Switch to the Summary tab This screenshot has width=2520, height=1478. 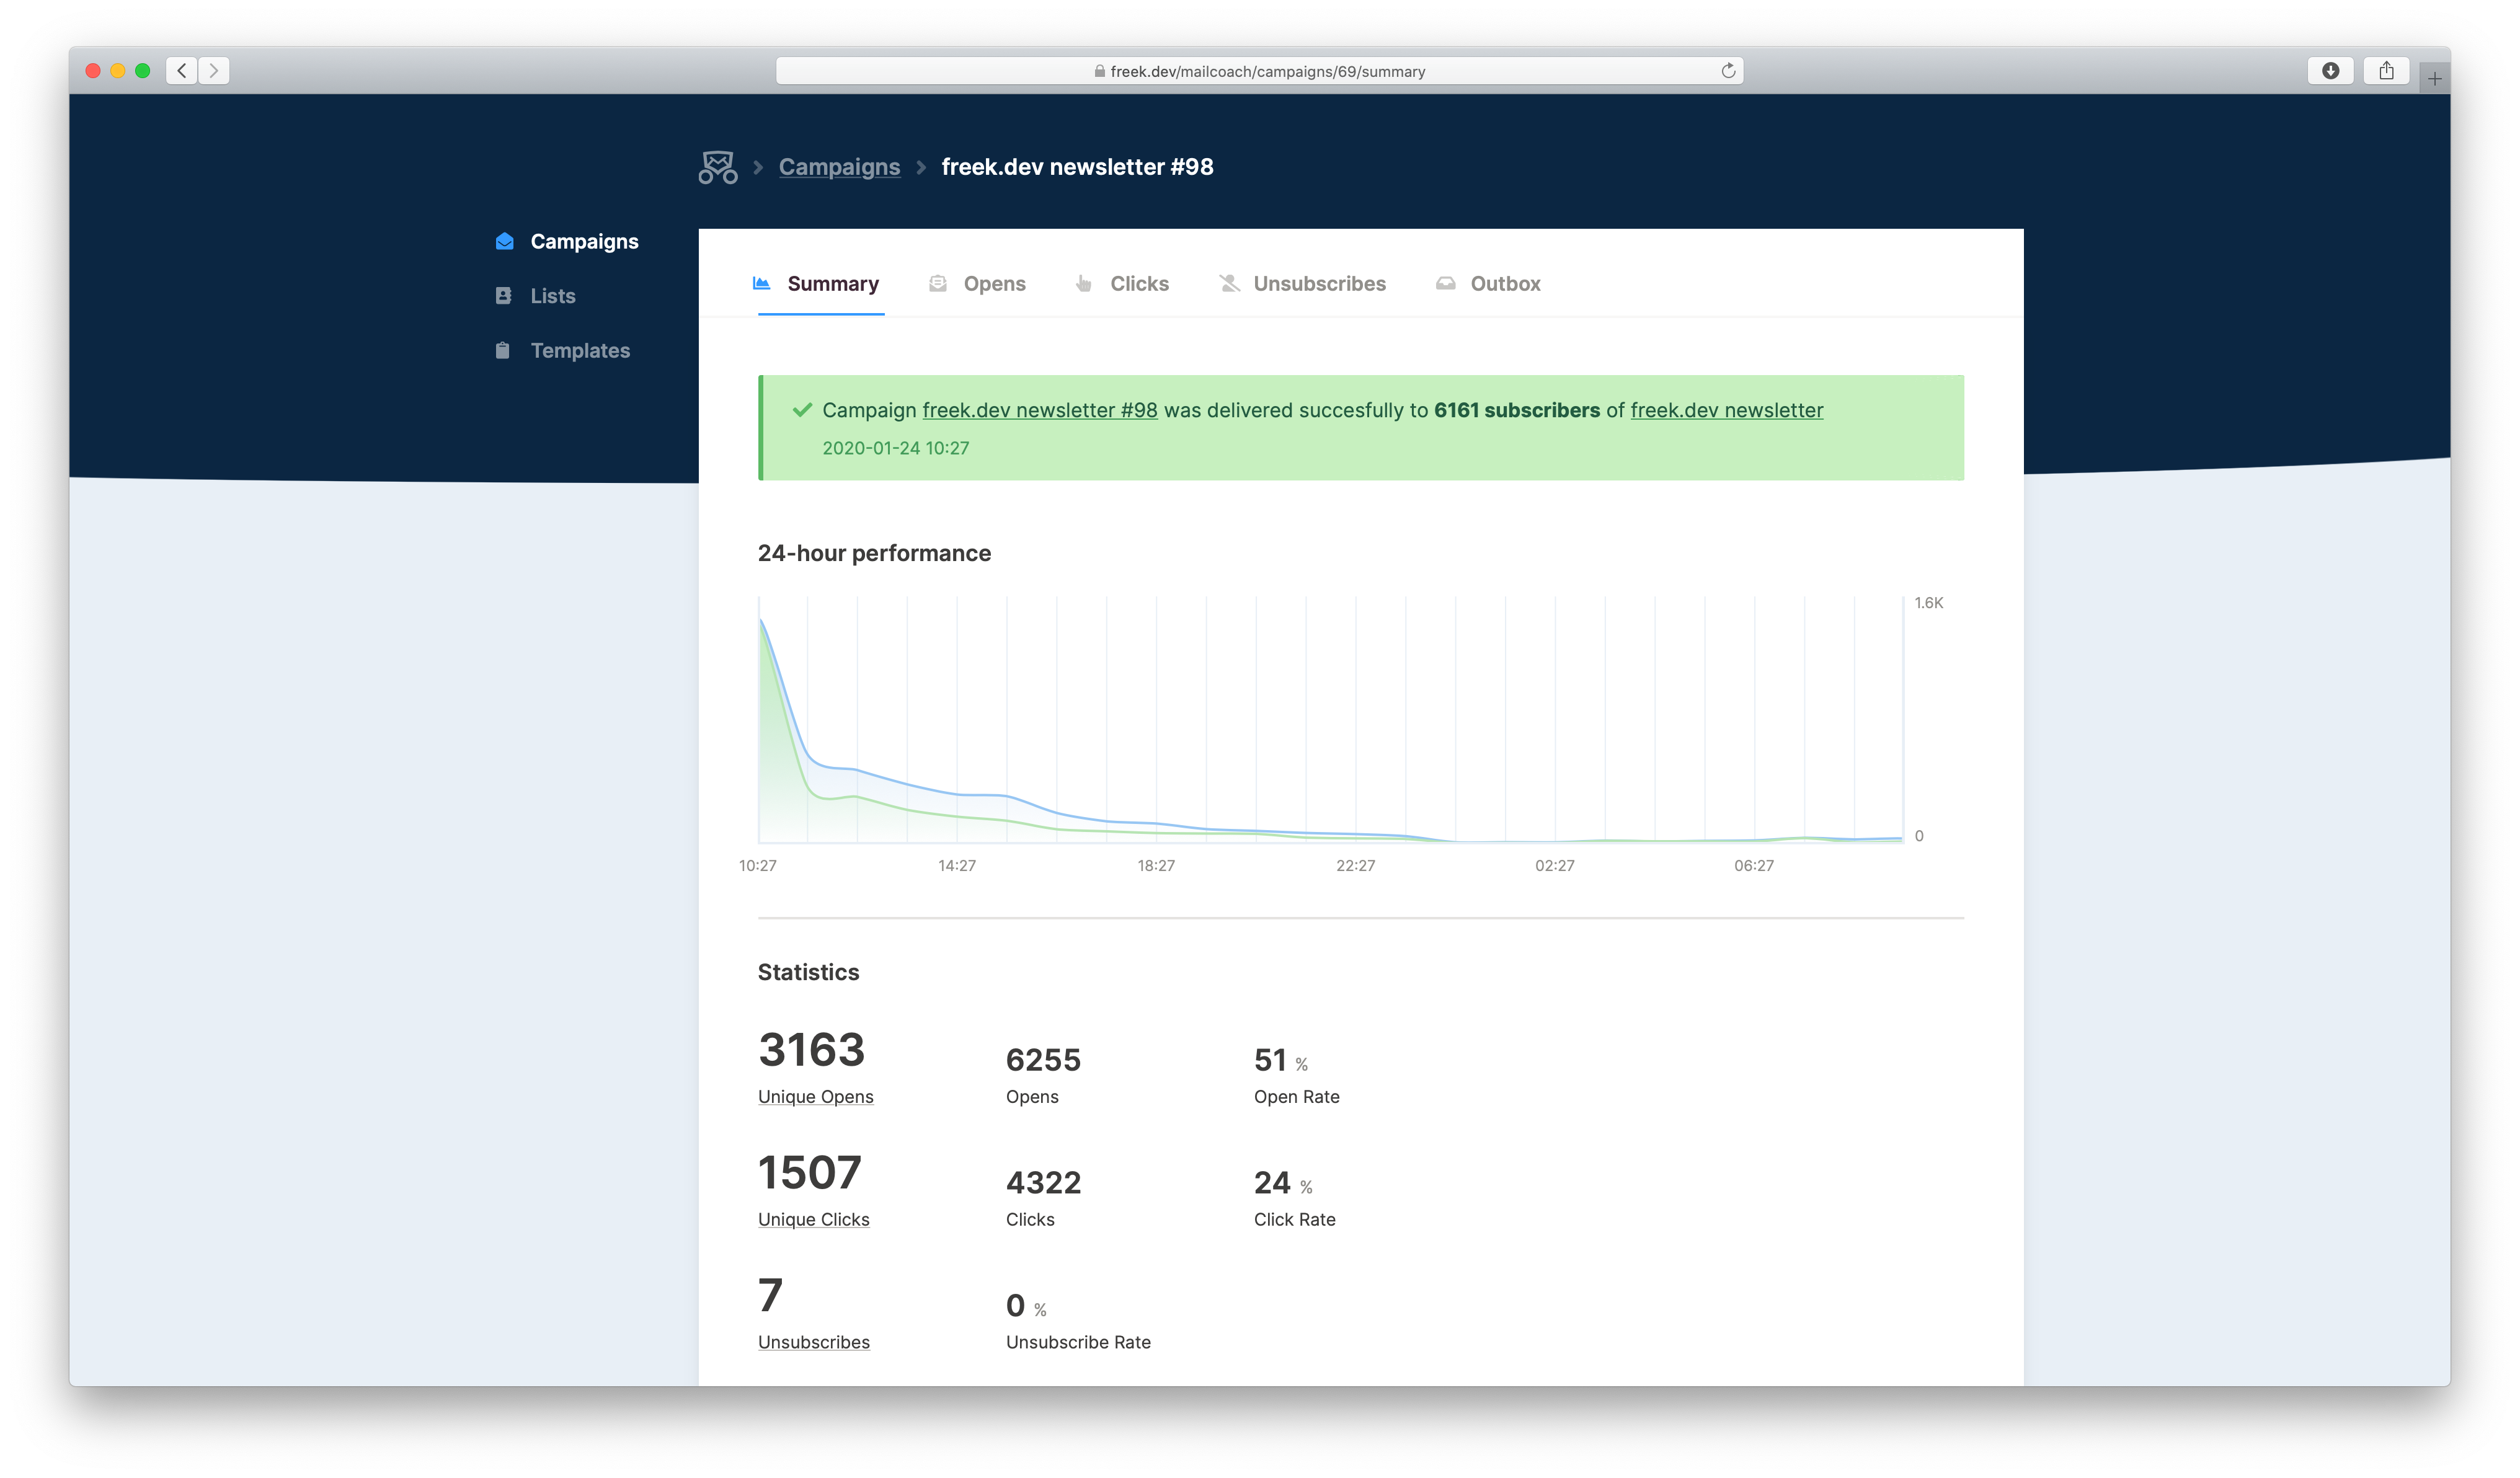pos(820,284)
